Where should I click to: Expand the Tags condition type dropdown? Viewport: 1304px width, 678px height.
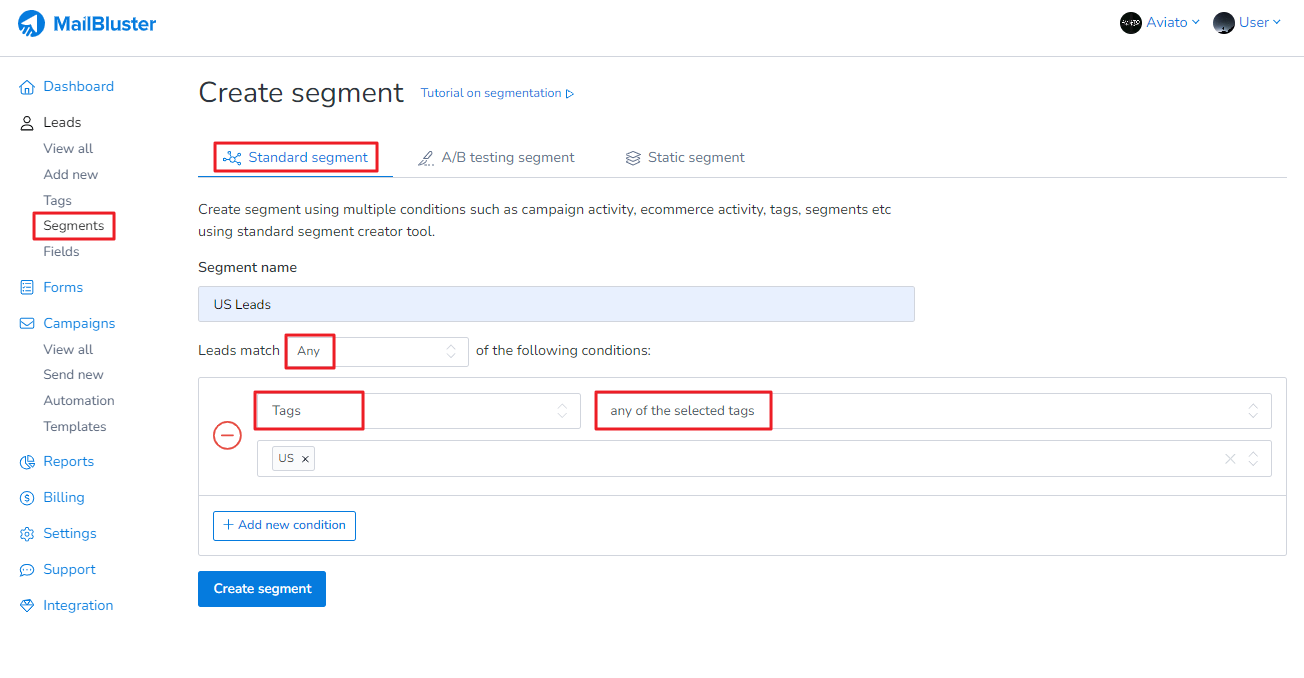pos(418,410)
